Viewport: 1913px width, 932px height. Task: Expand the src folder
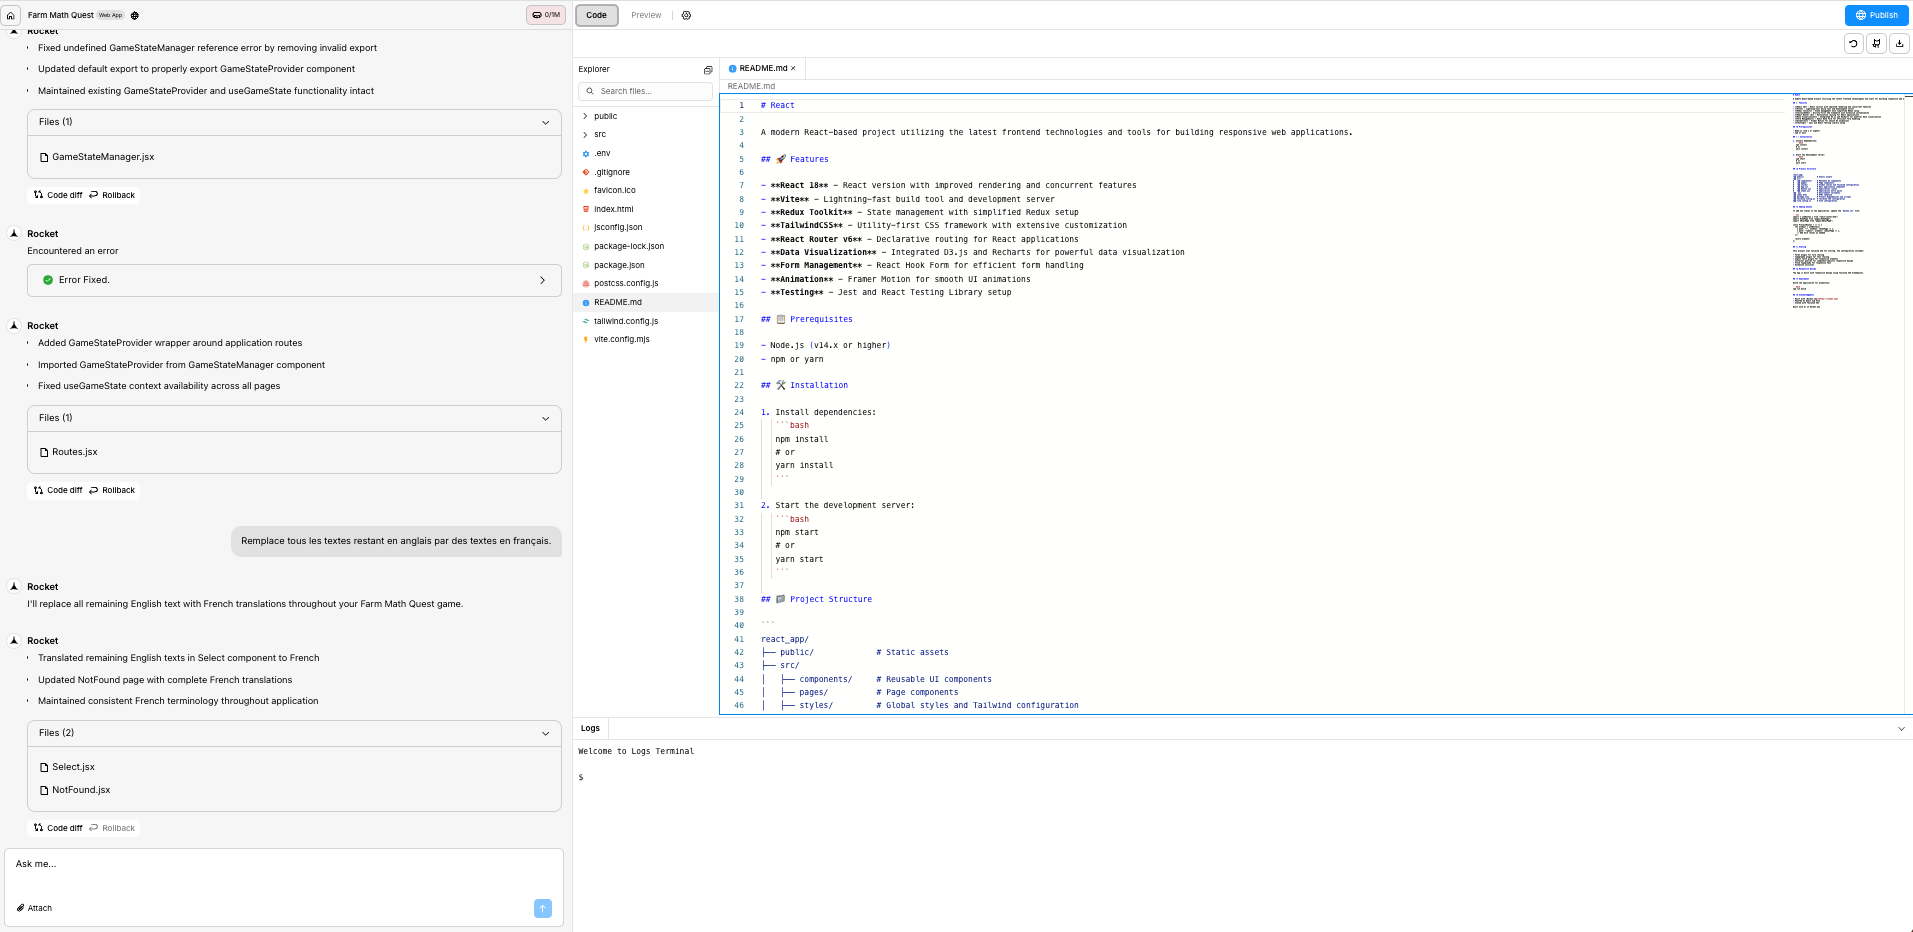pyautogui.click(x=600, y=135)
